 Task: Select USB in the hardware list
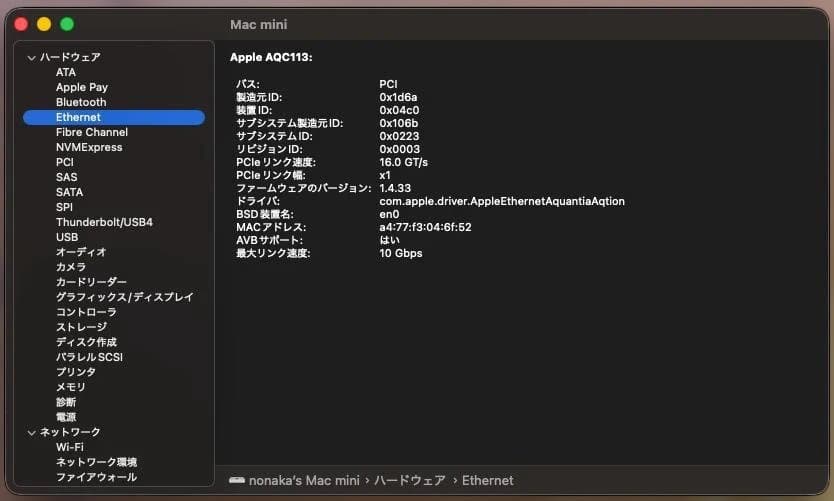(x=67, y=237)
